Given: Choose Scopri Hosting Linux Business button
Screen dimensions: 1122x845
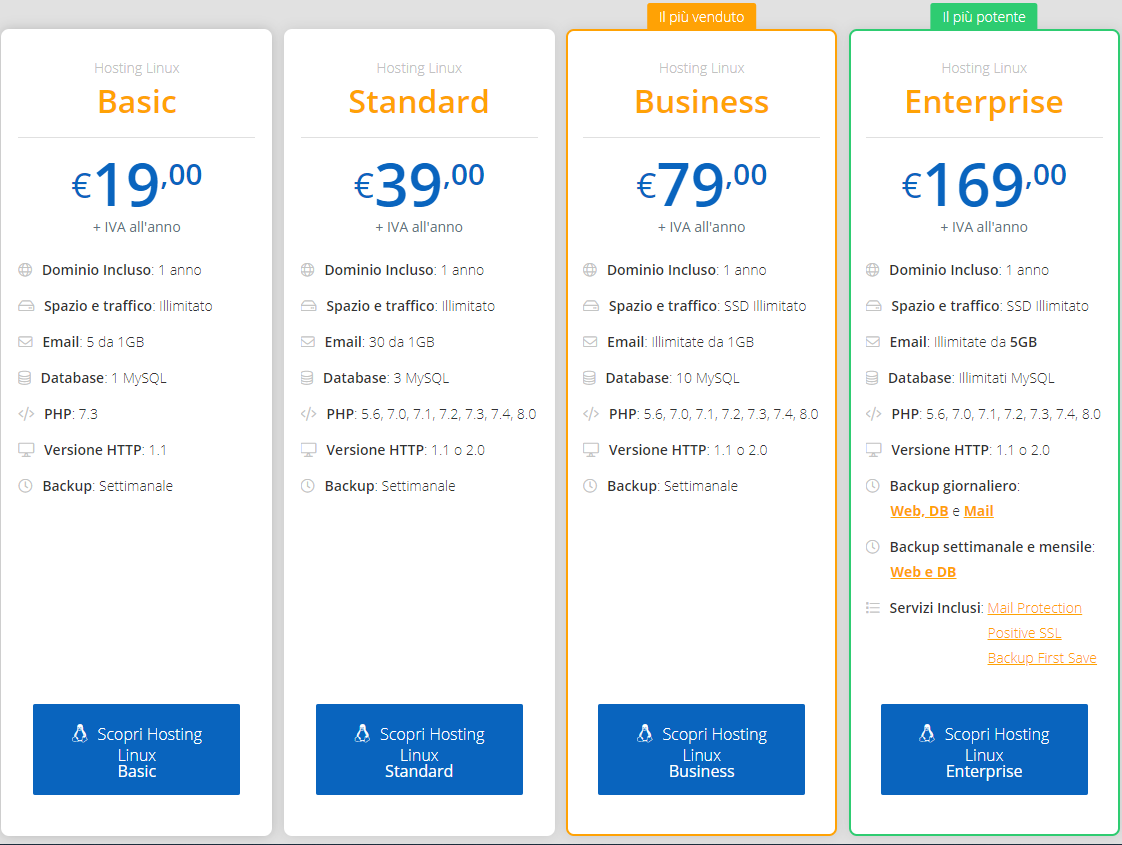Looking at the screenshot, I should click(x=701, y=750).
